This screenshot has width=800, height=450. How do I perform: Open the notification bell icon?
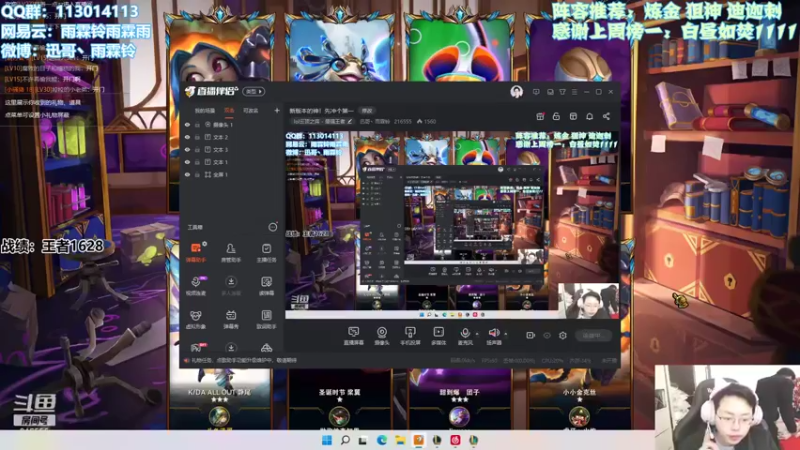coord(589,116)
